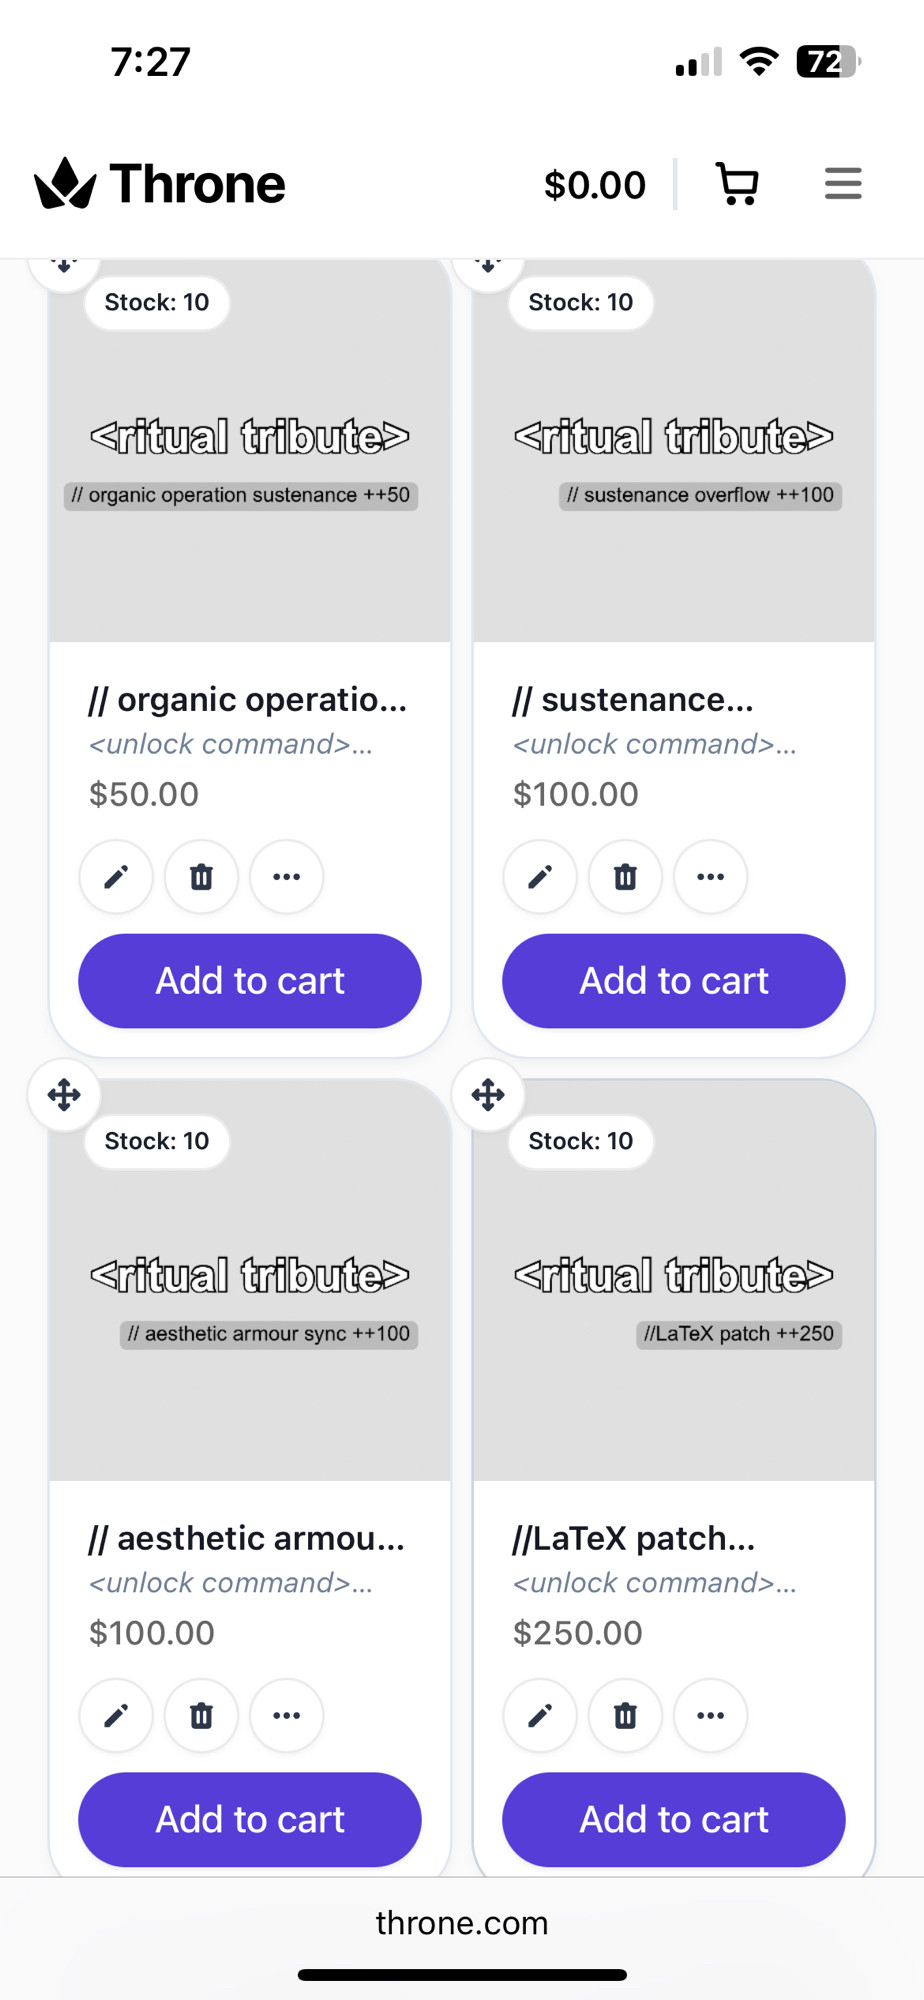This screenshot has width=924, height=2000.
Task: Click the move handle on LaTeX patch card
Action: tap(488, 1095)
